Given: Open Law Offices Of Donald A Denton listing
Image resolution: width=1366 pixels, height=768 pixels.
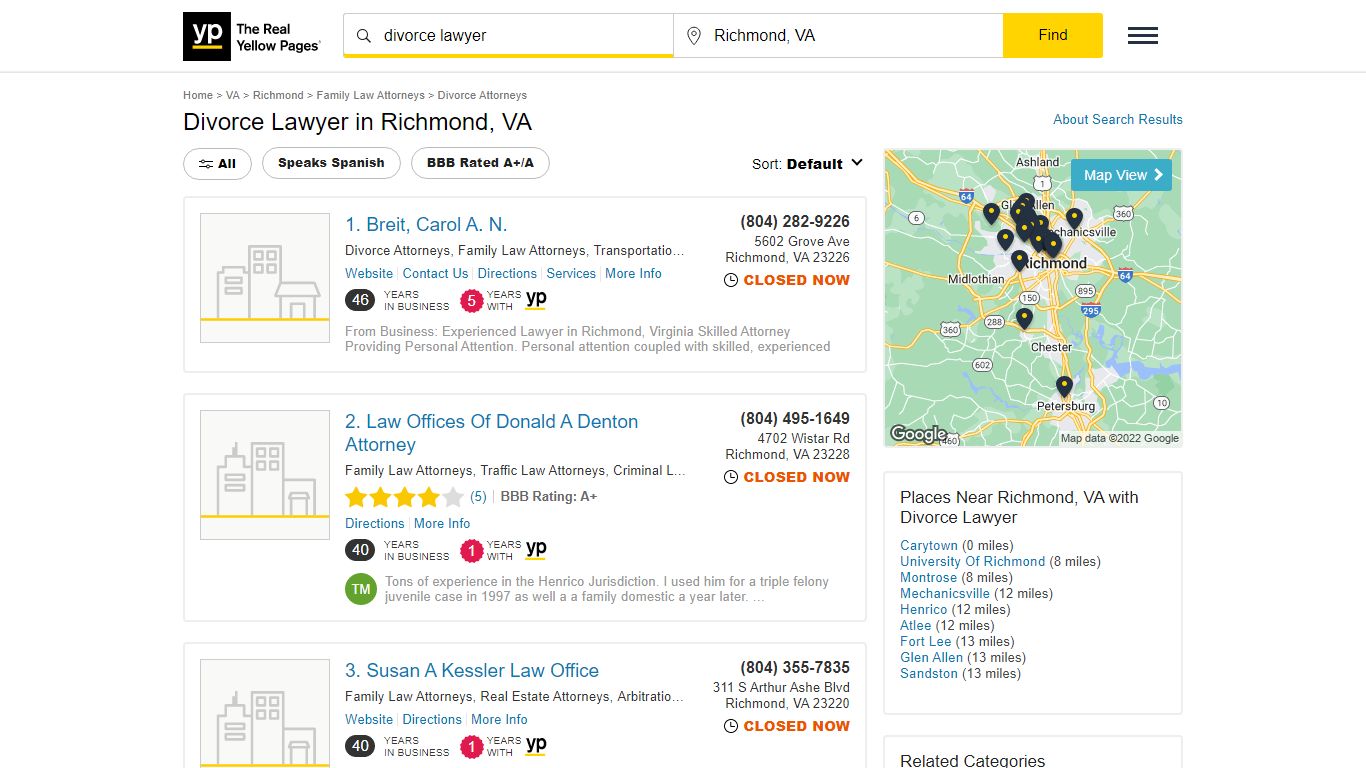Looking at the screenshot, I should [491, 433].
